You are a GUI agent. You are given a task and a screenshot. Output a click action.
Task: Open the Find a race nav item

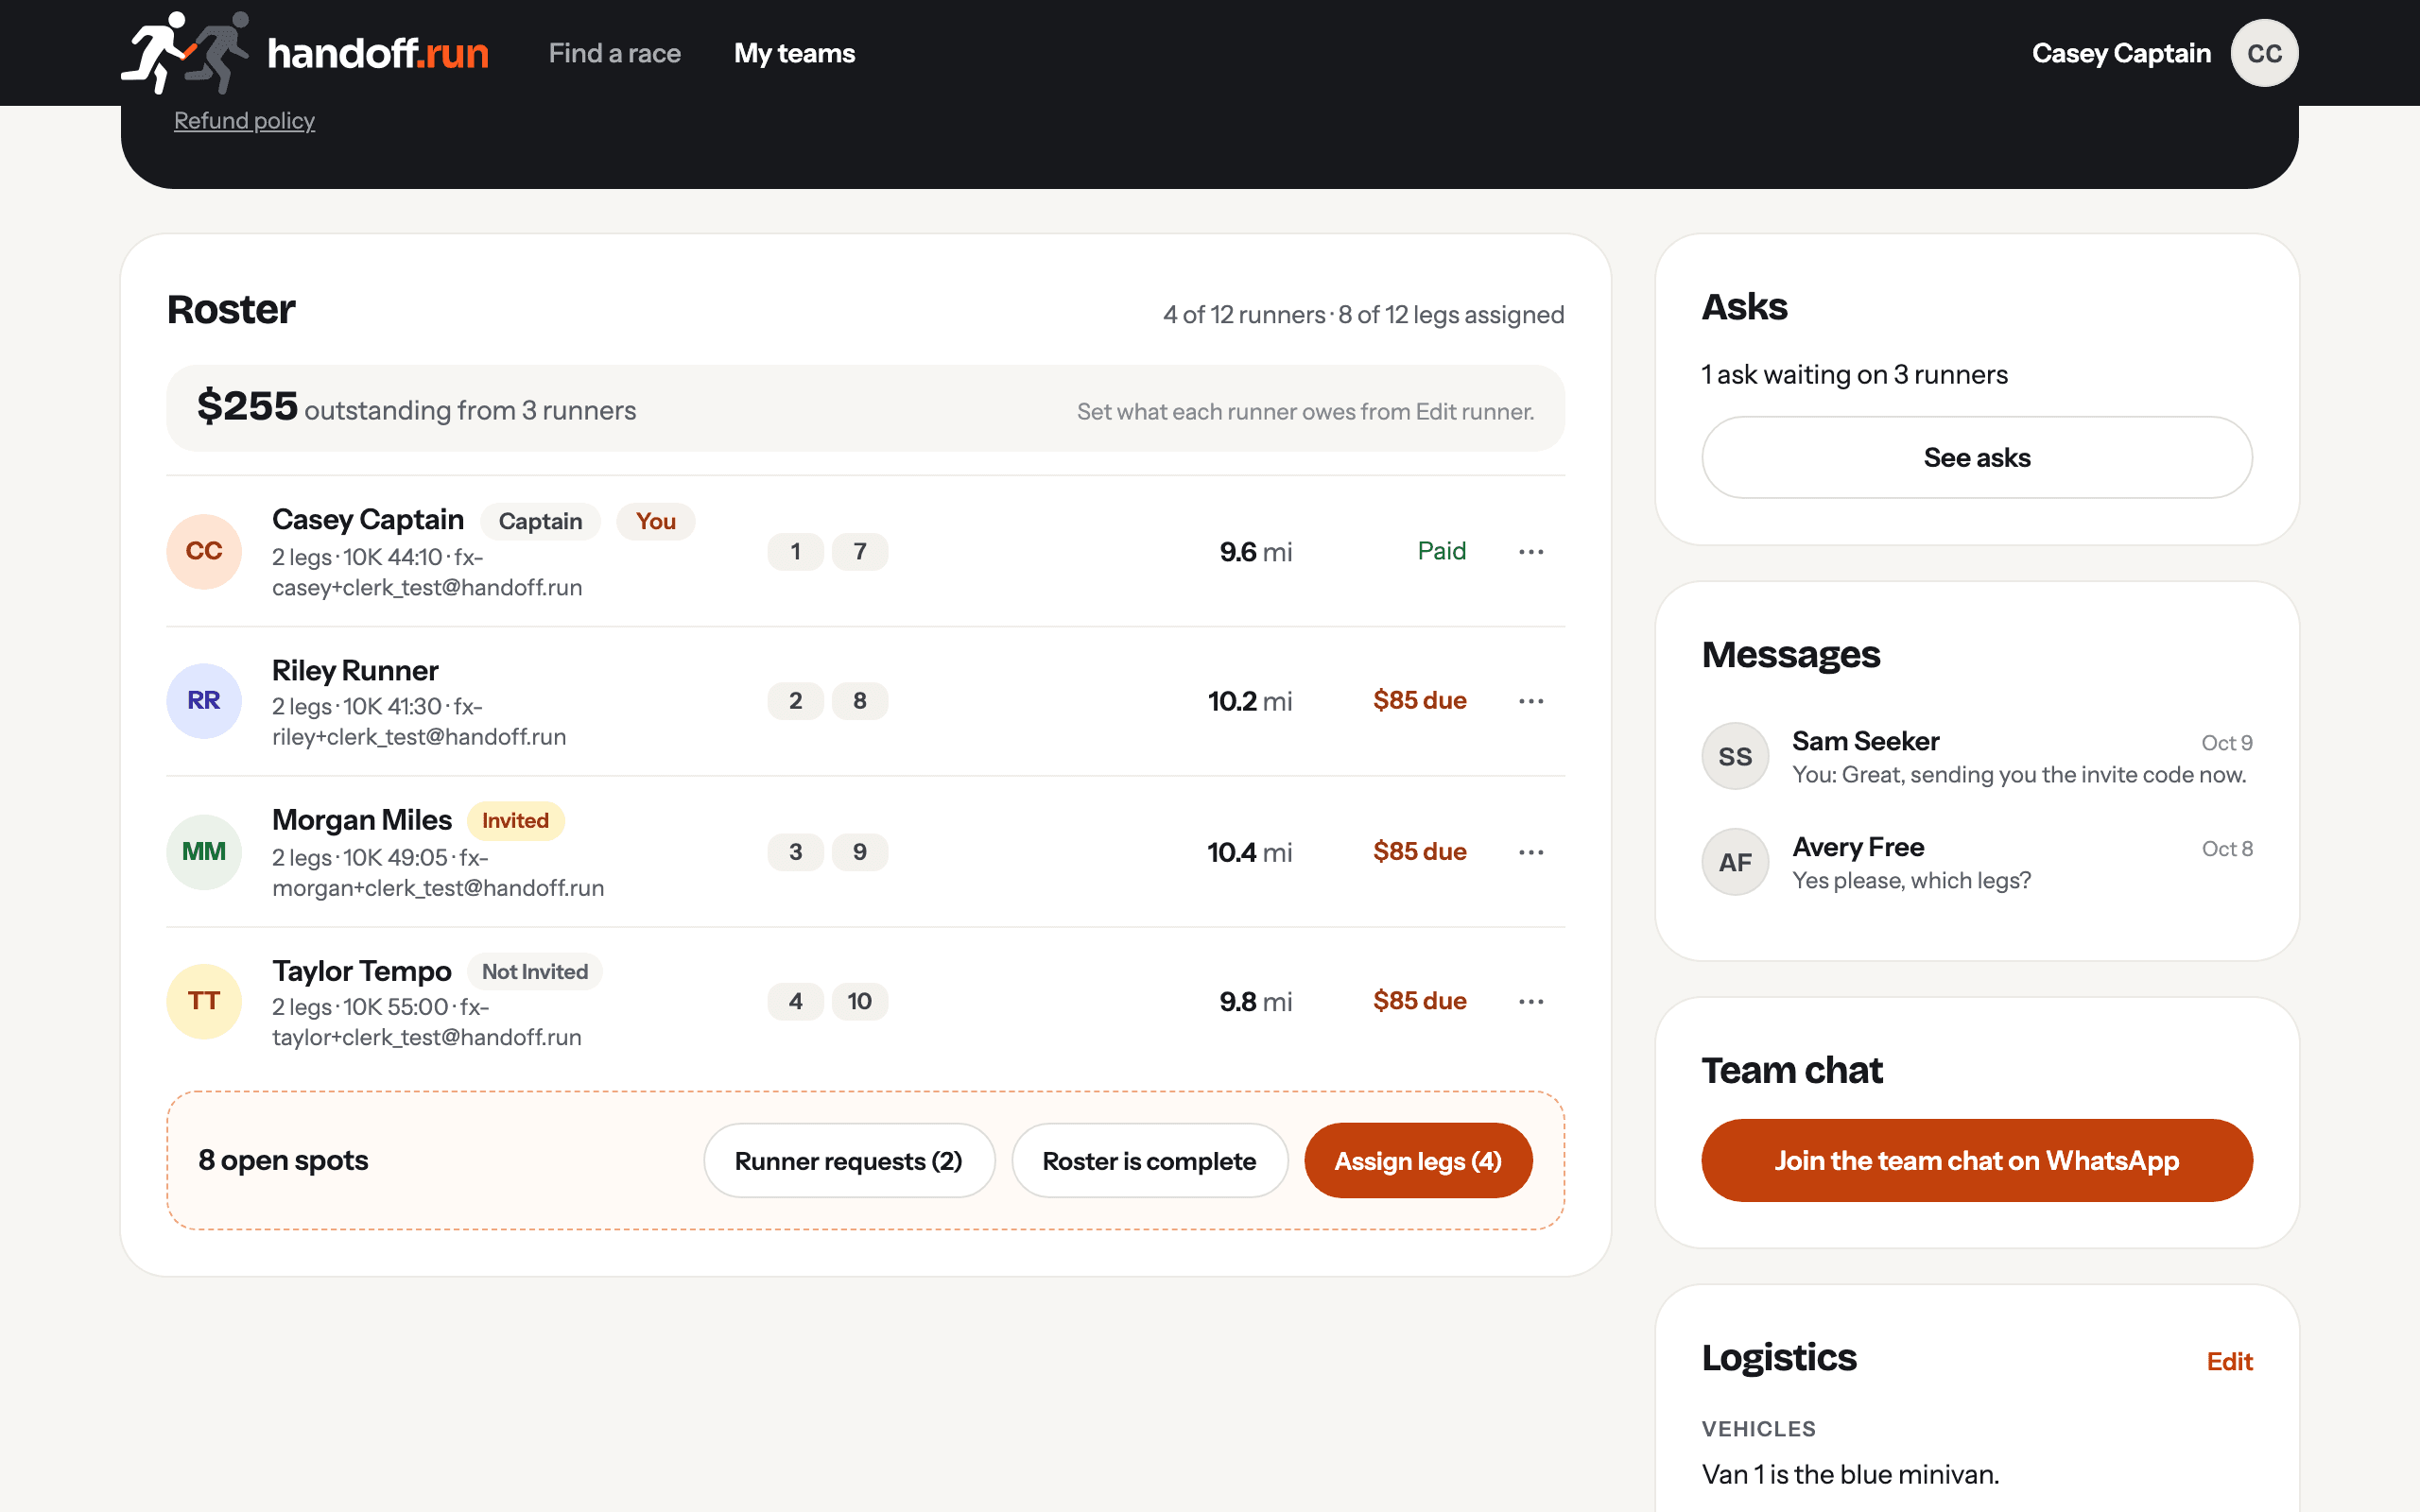614,53
